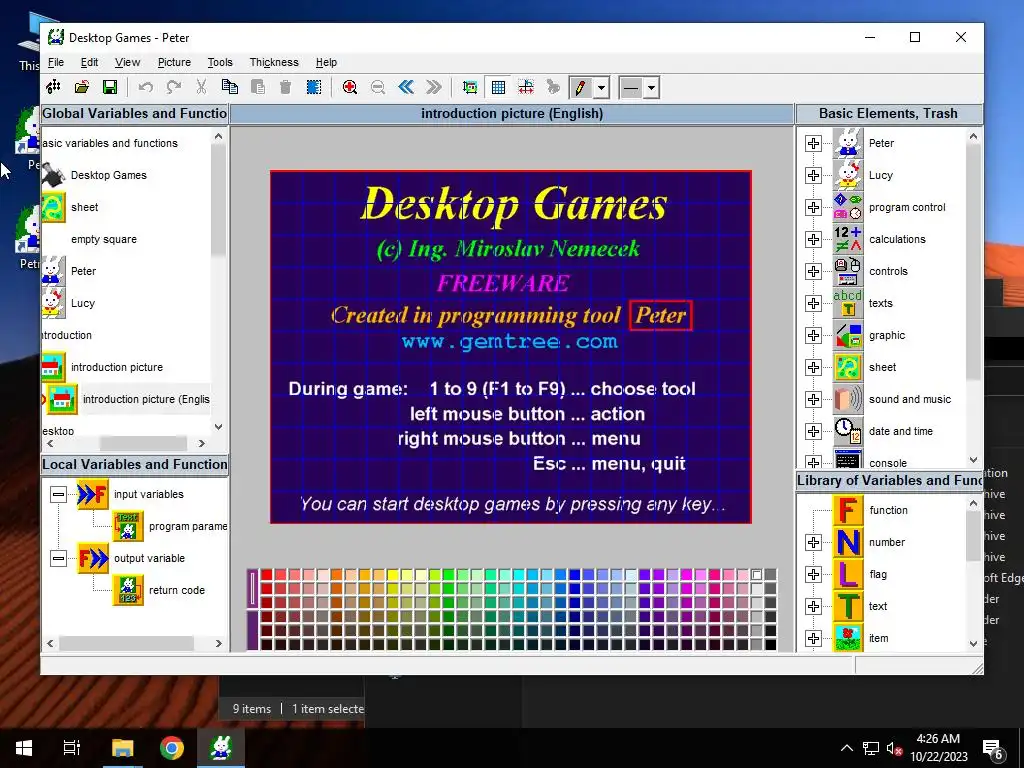Select 'introduction picture' in the Global panel
Image resolution: width=1024 pixels, height=768 pixels.
click(117, 367)
